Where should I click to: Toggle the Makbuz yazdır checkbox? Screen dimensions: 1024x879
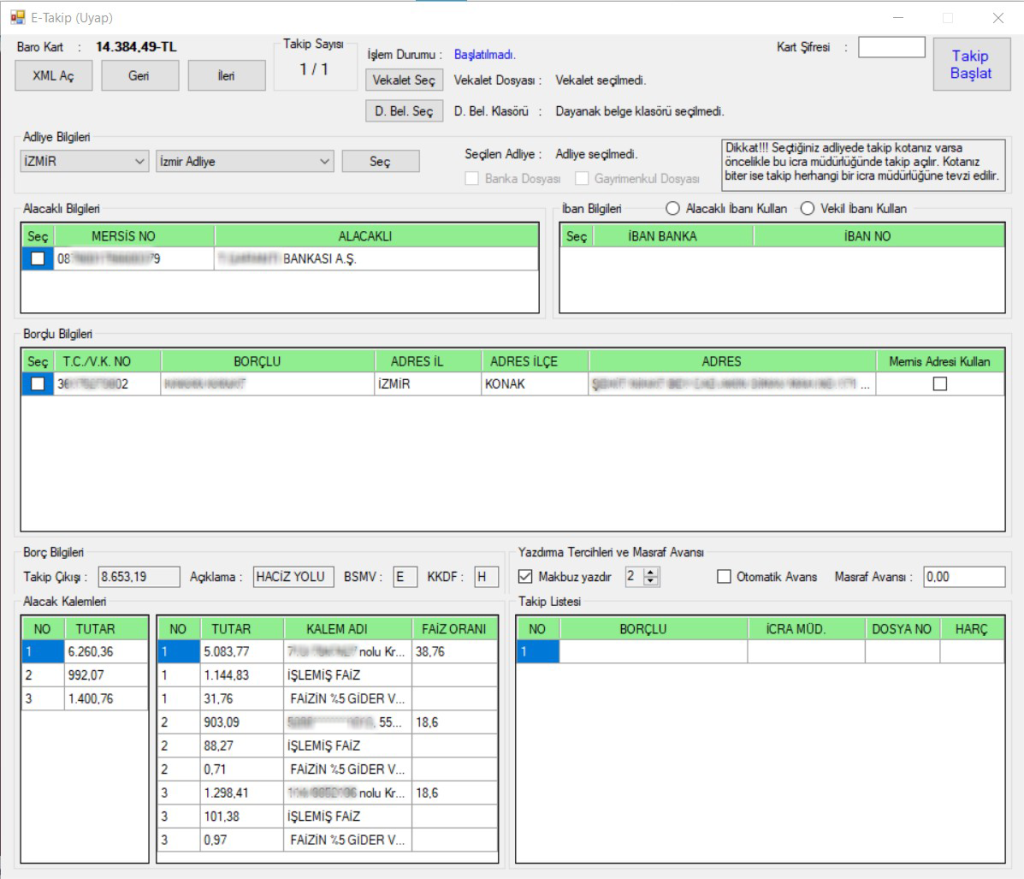click(x=526, y=576)
